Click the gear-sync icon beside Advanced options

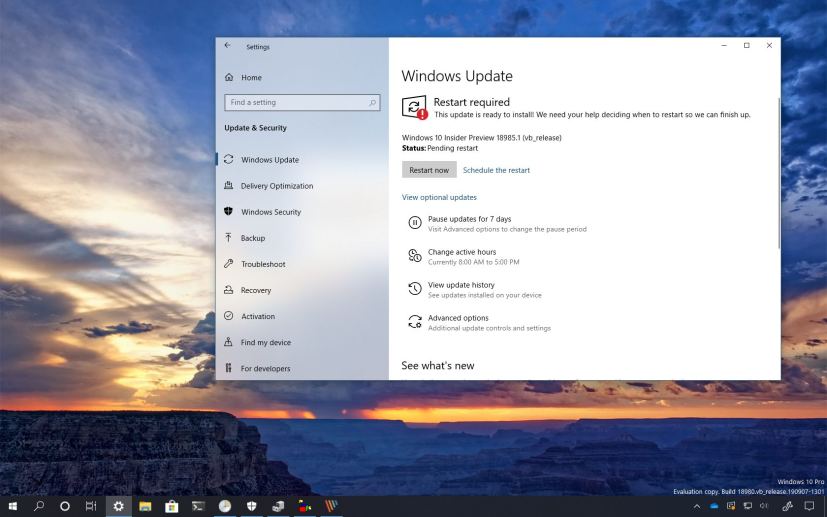click(415, 322)
